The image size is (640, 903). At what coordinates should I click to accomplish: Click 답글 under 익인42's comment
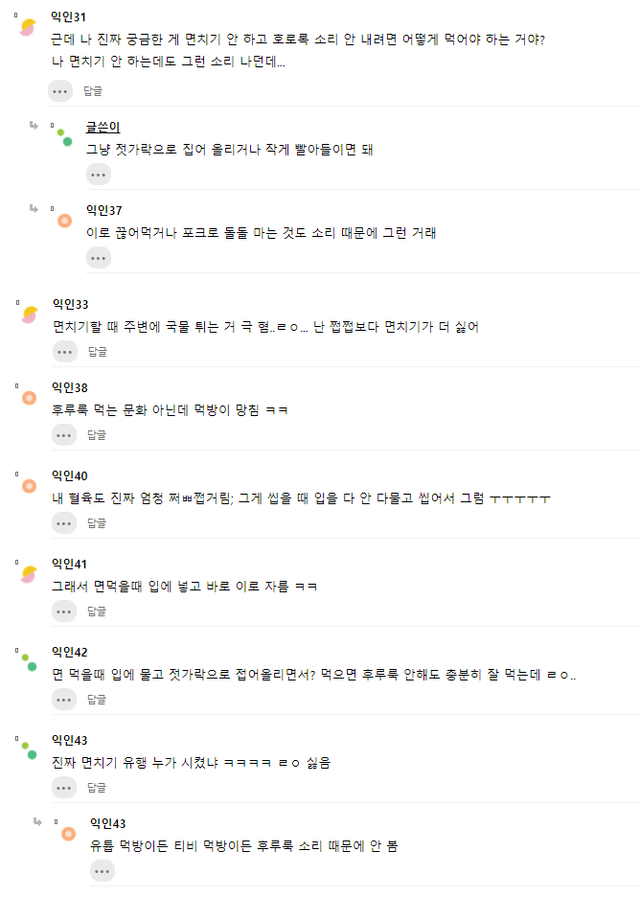[97, 699]
